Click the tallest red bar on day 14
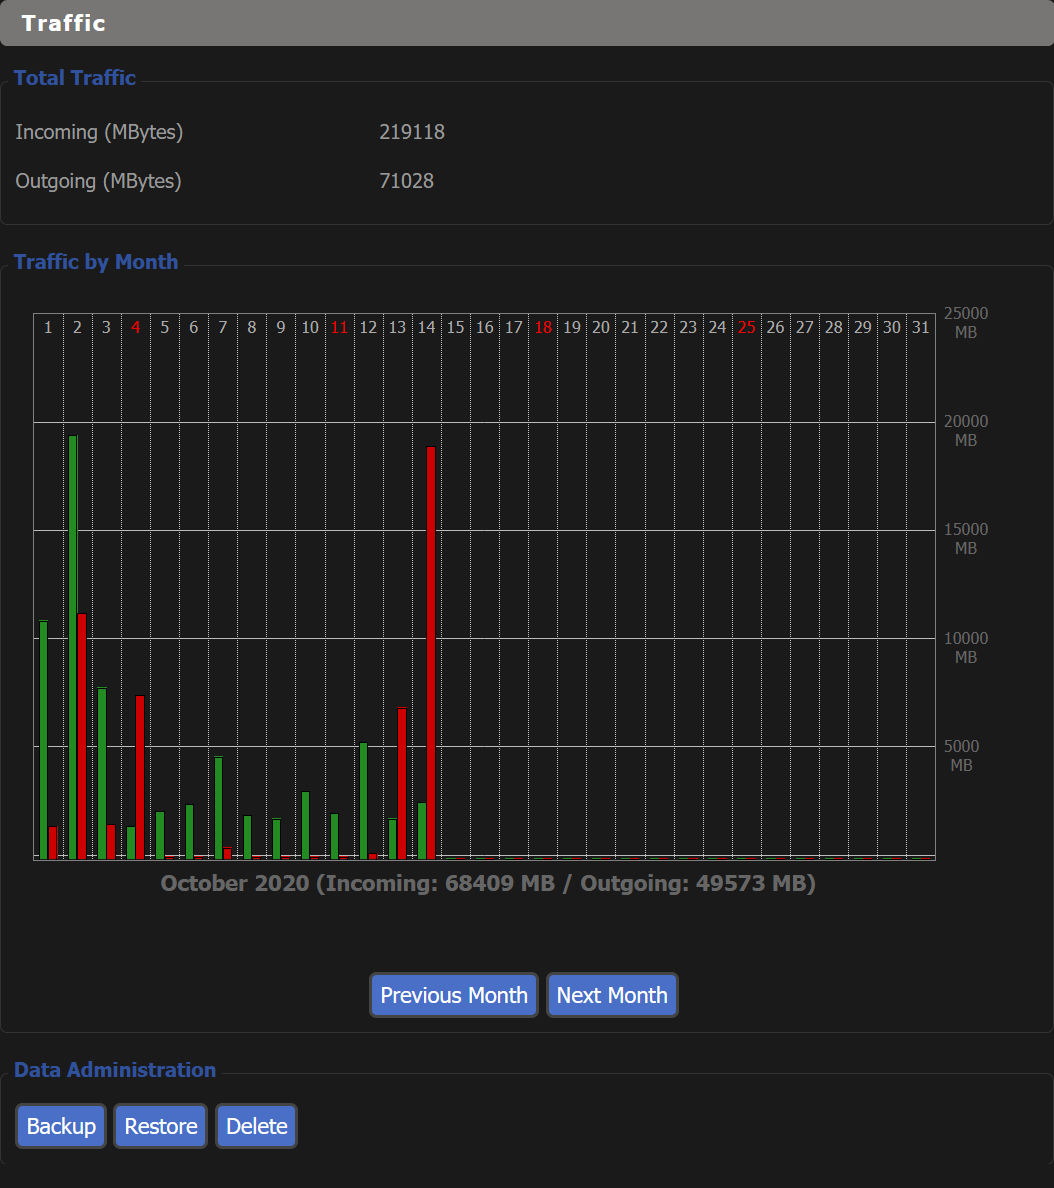This screenshot has height=1188, width=1054. pos(431,652)
